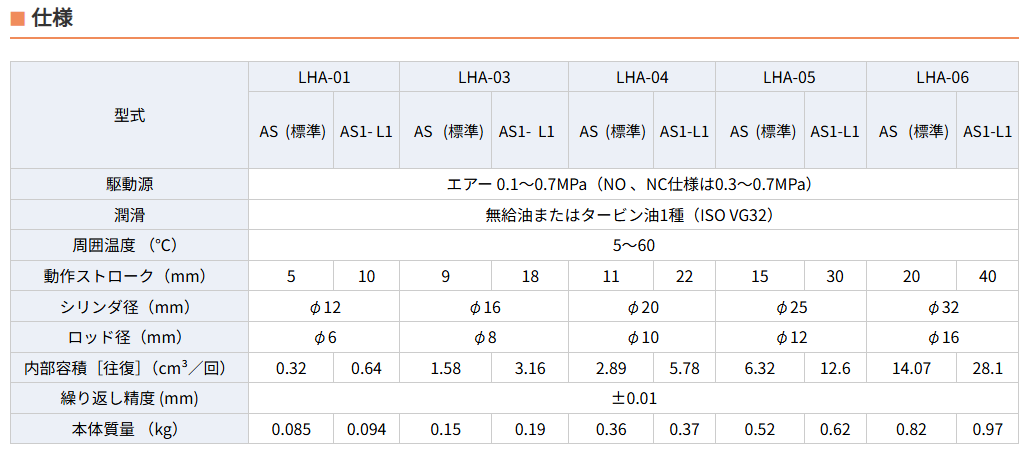Click the ロッド径 (mm) row label

click(x=129, y=337)
